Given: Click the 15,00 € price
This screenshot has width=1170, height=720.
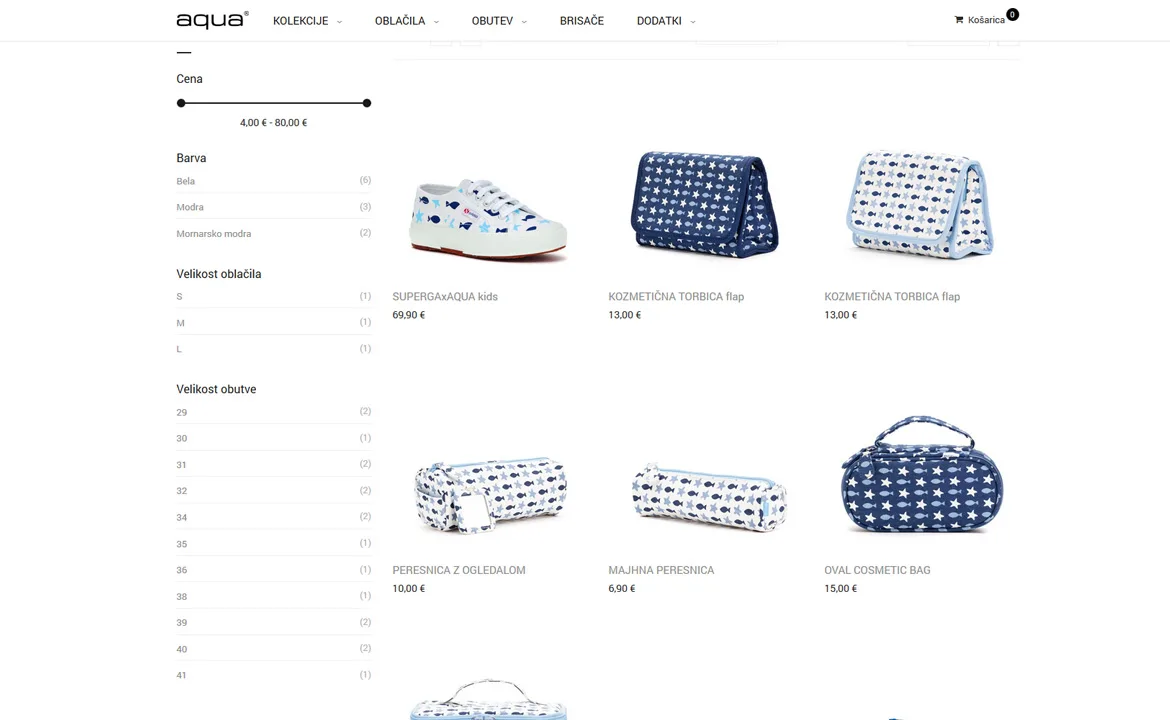Looking at the screenshot, I should (x=840, y=589).
